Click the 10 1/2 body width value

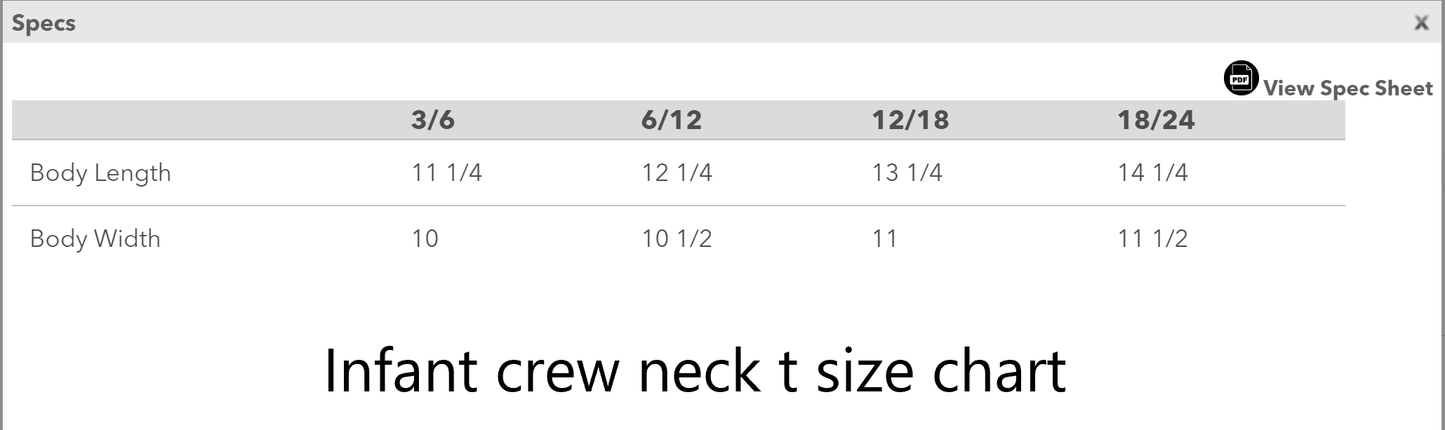pyautogui.click(x=677, y=239)
